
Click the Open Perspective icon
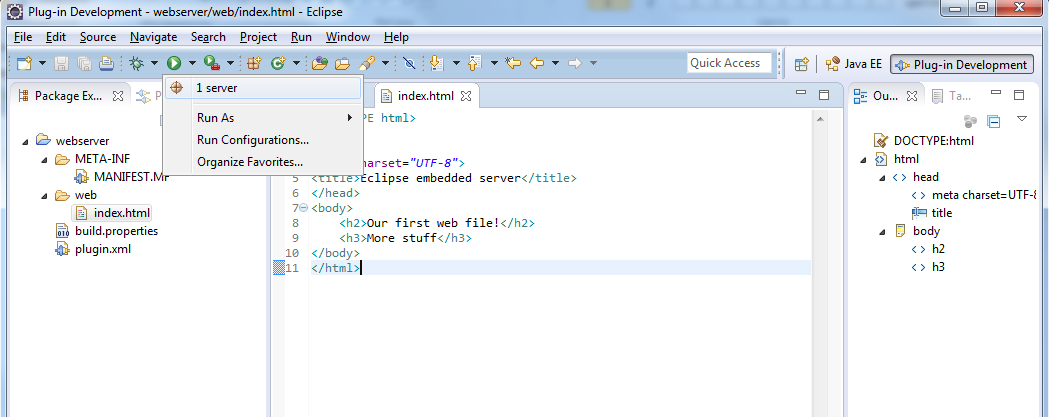click(801, 64)
